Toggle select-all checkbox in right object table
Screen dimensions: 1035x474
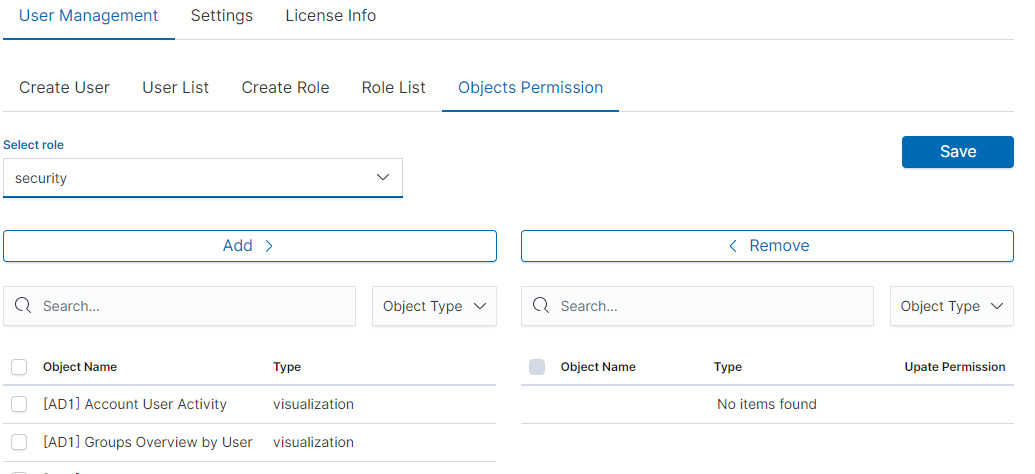click(537, 367)
